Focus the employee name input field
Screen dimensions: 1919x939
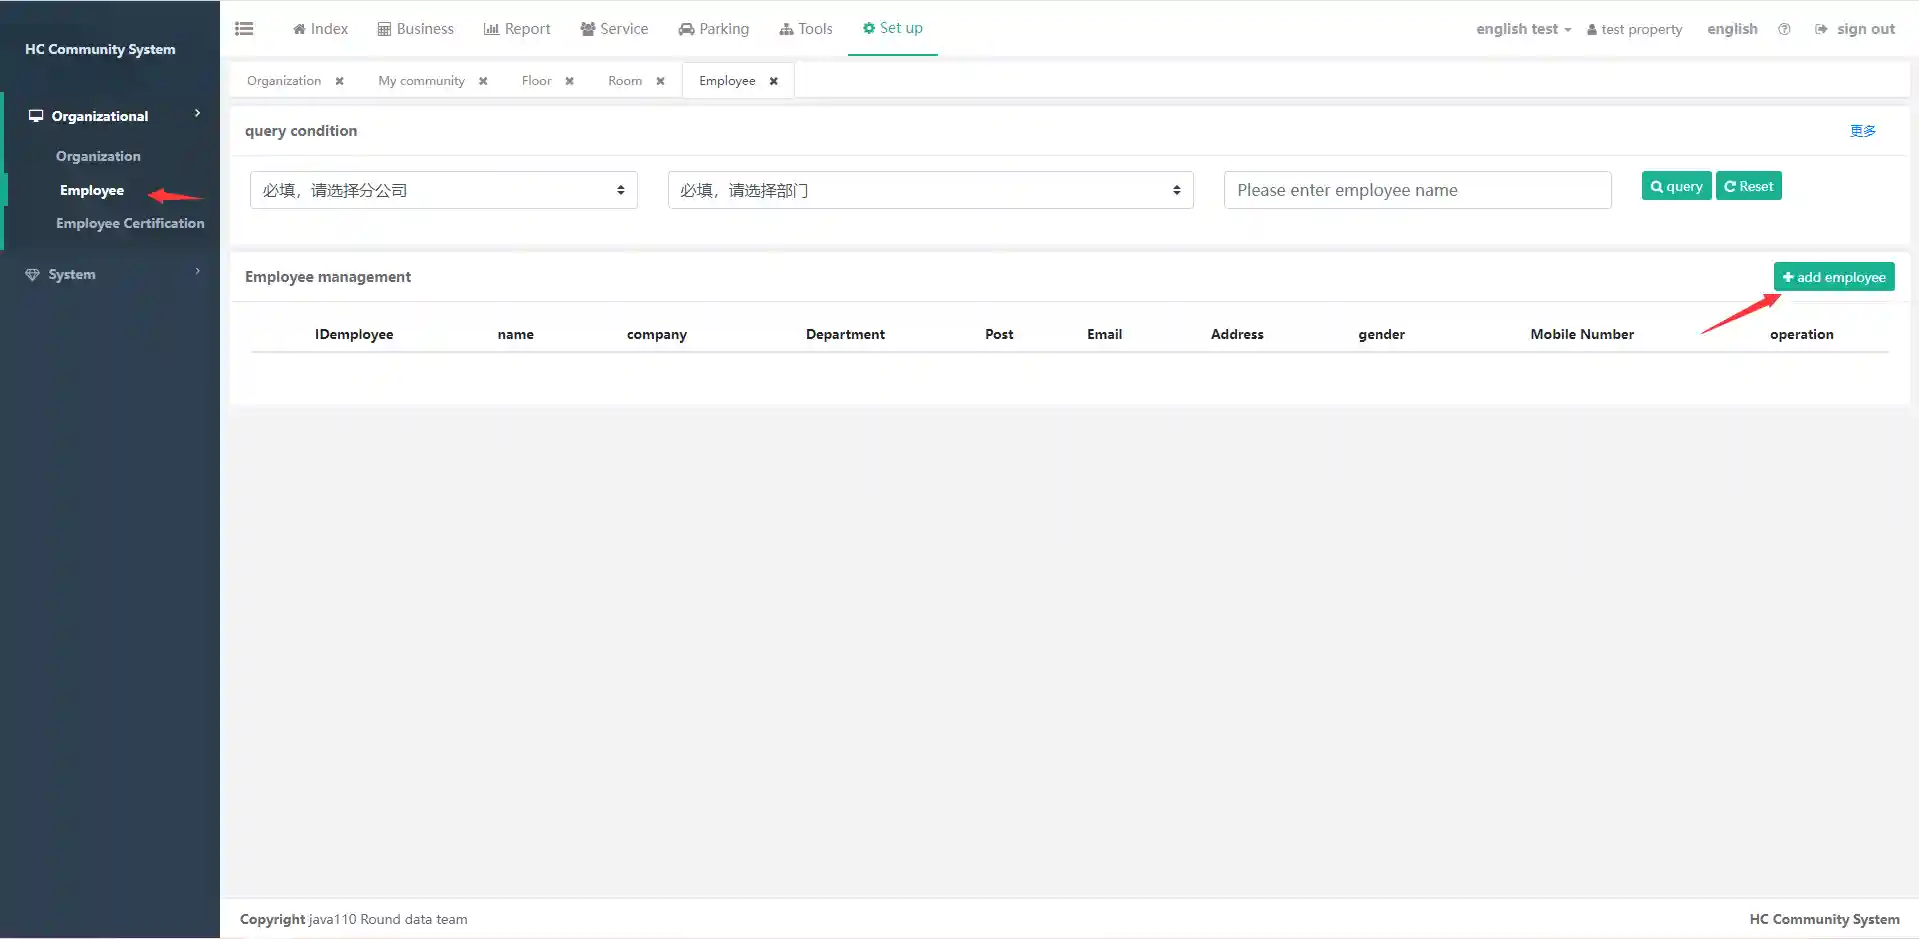click(x=1417, y=190)
